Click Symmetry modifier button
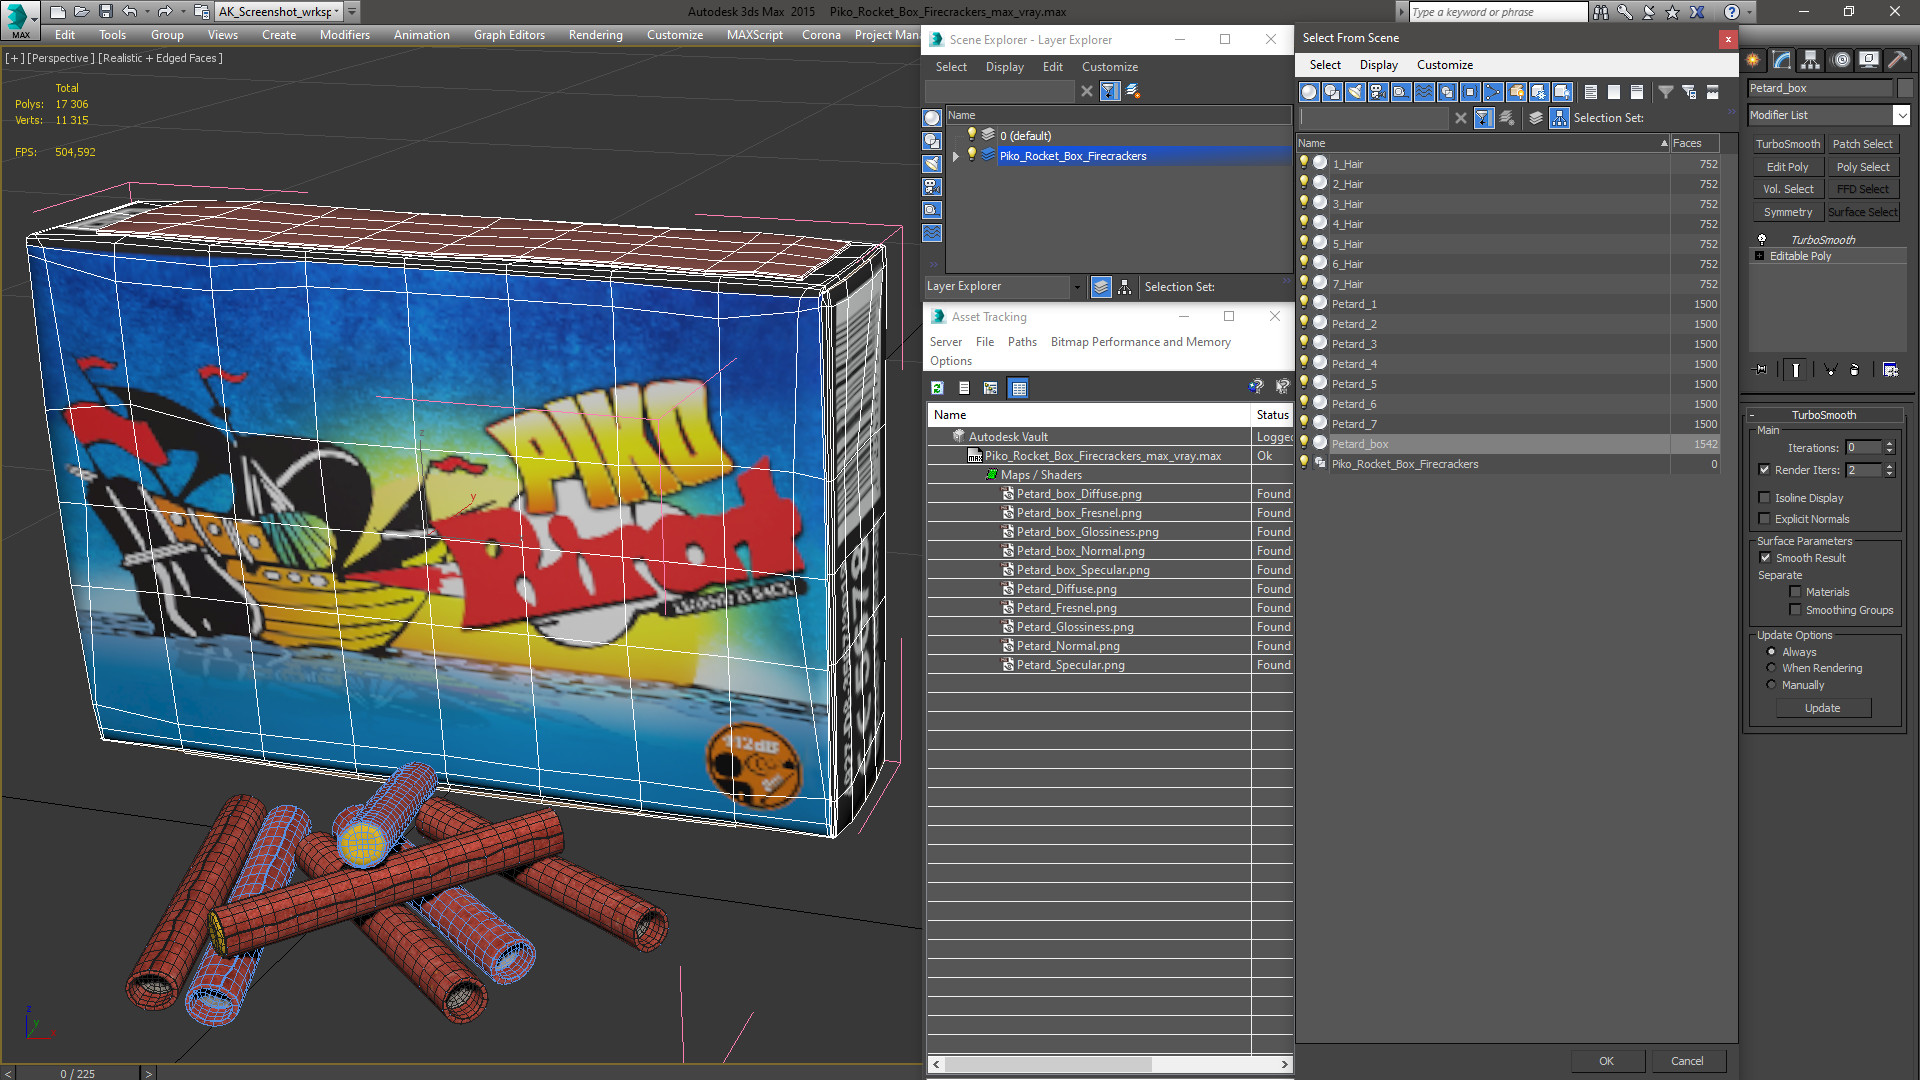1920x1080 pixels. (1787, 212)
